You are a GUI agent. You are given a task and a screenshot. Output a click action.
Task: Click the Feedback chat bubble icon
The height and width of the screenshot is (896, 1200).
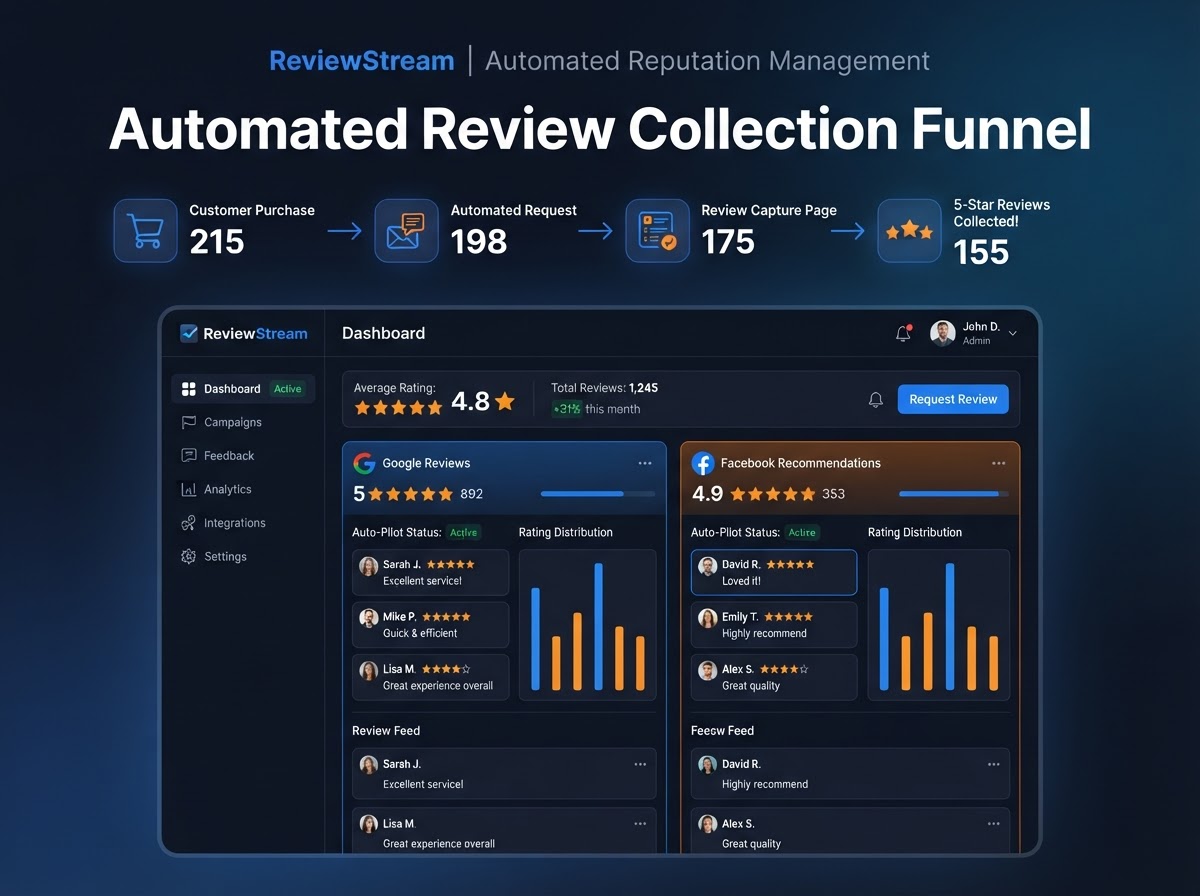pyautogui.click(x=188, y=456)
